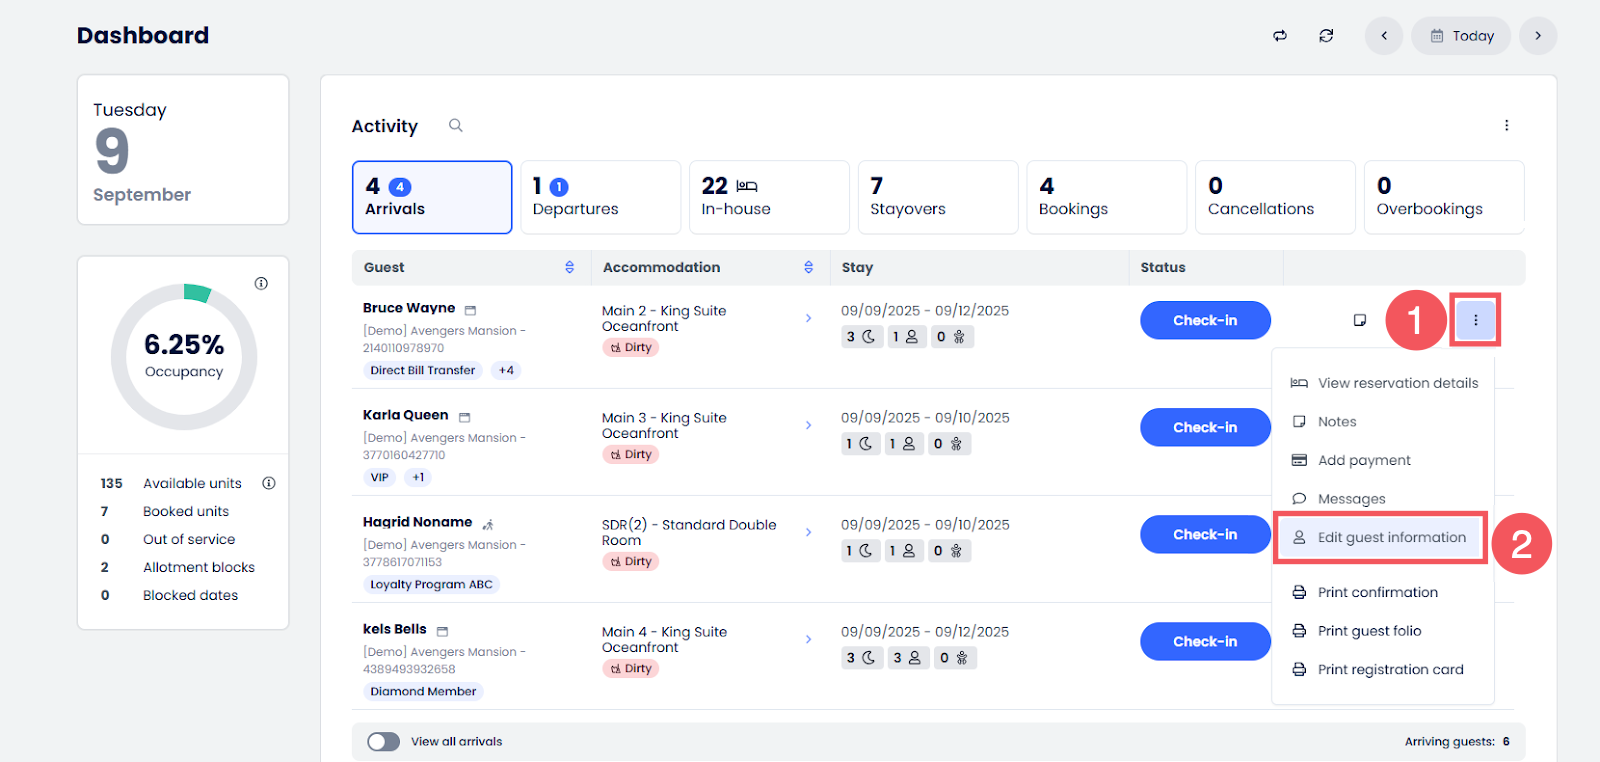
Task: Open Bruce Wayne's three-dot actions menu
Action: pos(1475,320)
